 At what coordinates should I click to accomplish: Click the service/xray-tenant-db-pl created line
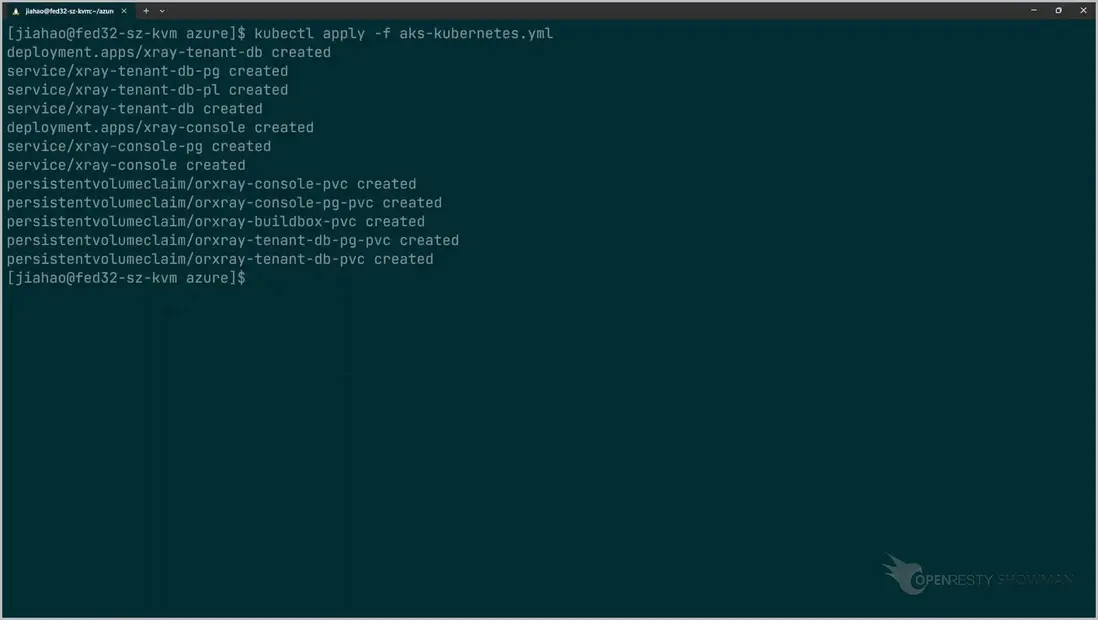[147, 90]
